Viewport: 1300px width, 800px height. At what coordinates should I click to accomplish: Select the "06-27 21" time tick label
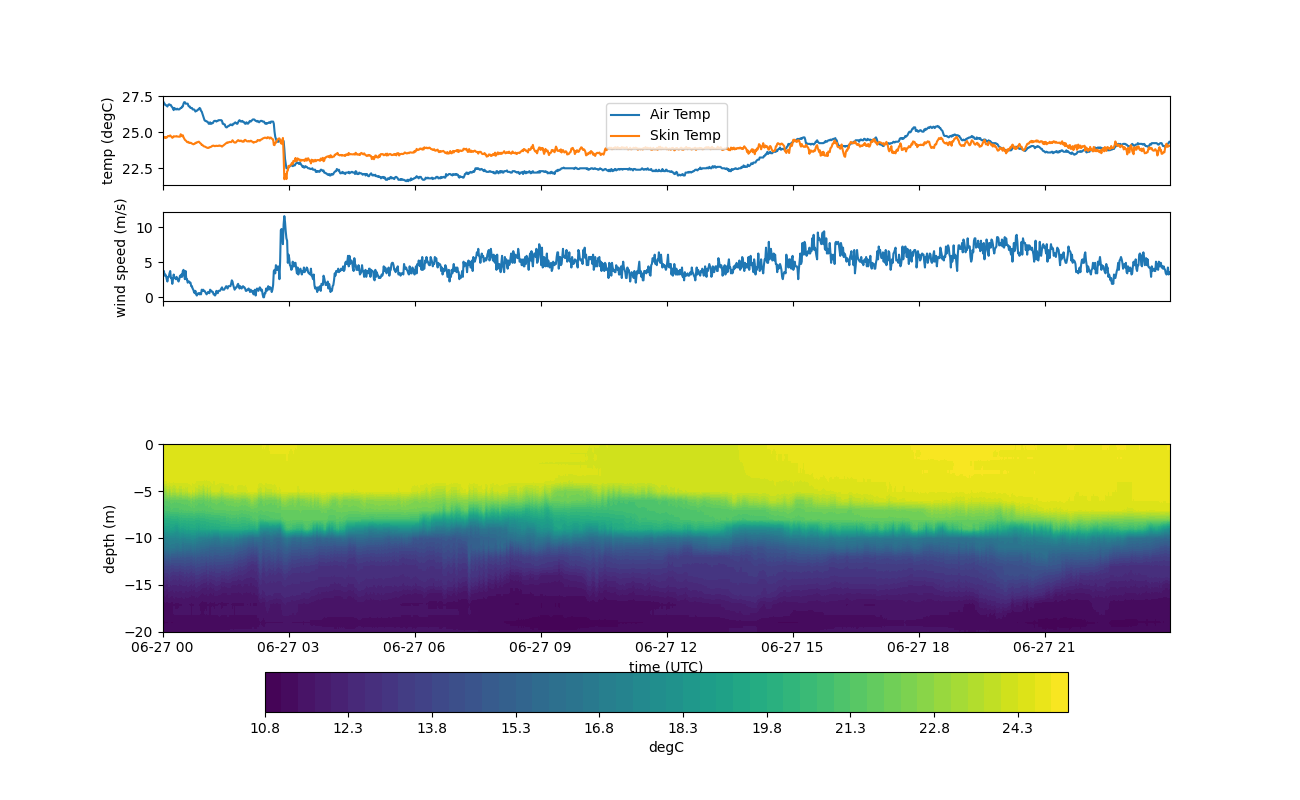point(1044,648)
